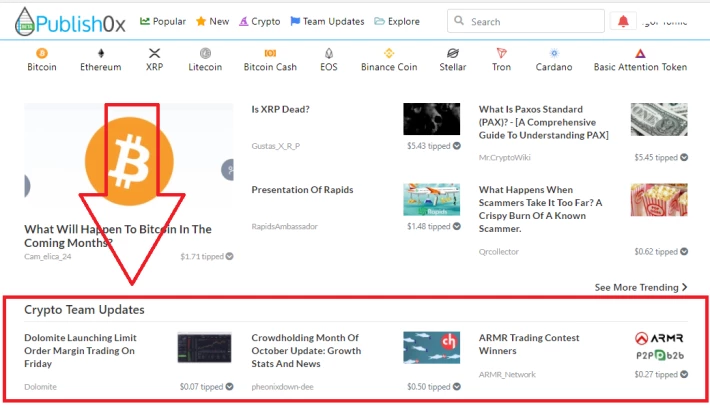Expand the $0.50 tipped dropdown arrow
The image size is (710, 408).
pos(457,386)
